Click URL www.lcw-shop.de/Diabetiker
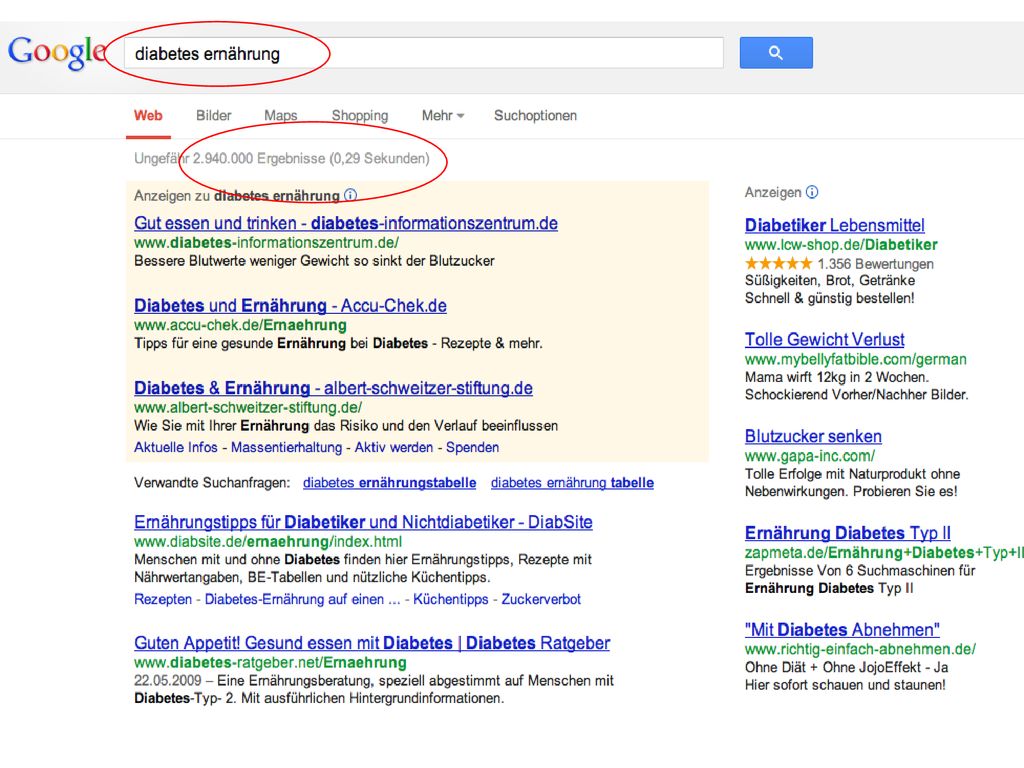The image size is (1024, 768). pyautogui.click(x=841, y=245)
